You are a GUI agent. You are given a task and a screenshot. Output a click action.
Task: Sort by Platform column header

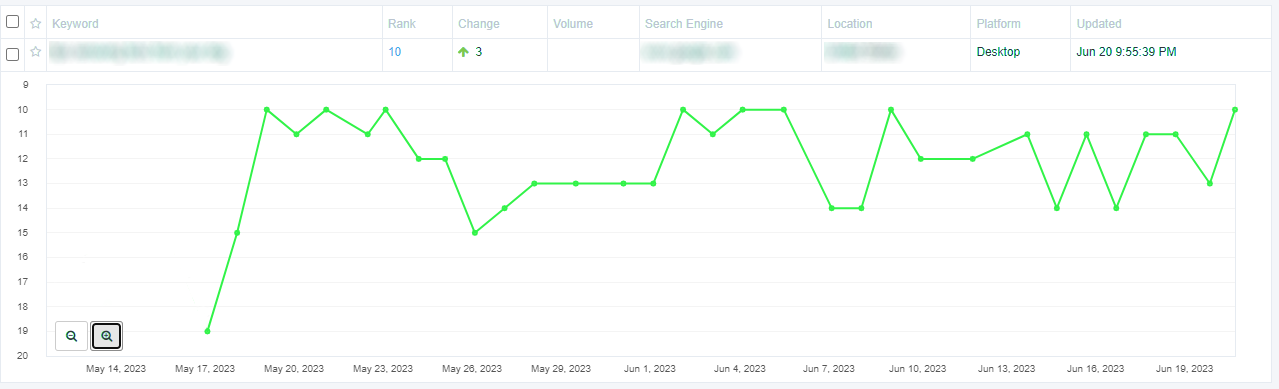pos(1000,23)
